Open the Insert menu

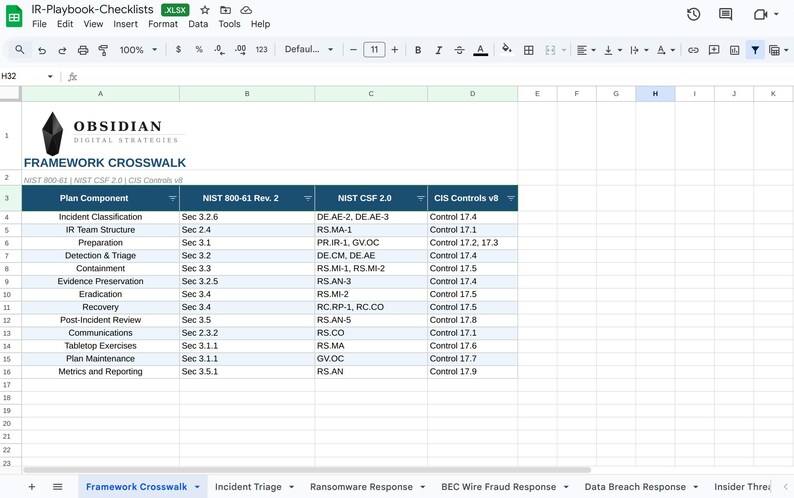(x=125, y=24)
